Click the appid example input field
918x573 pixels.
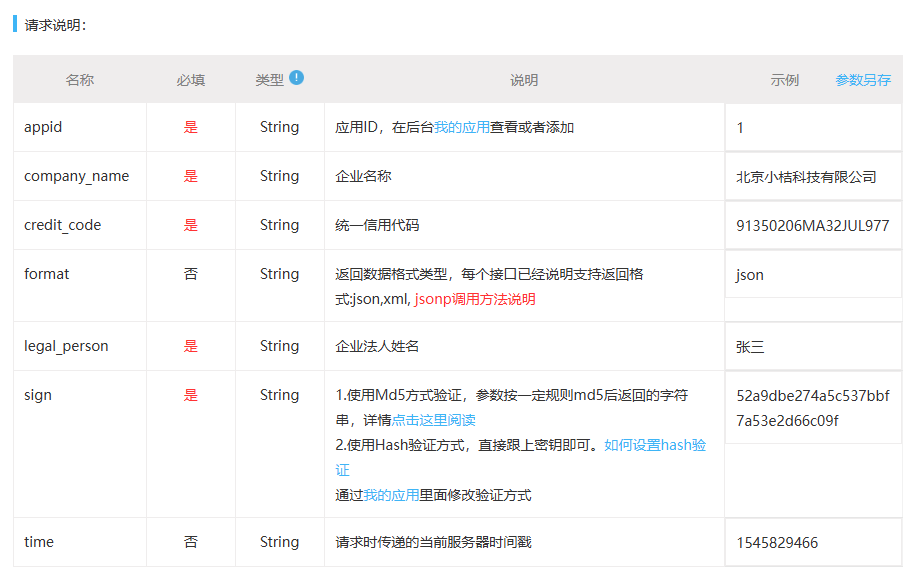813,128
